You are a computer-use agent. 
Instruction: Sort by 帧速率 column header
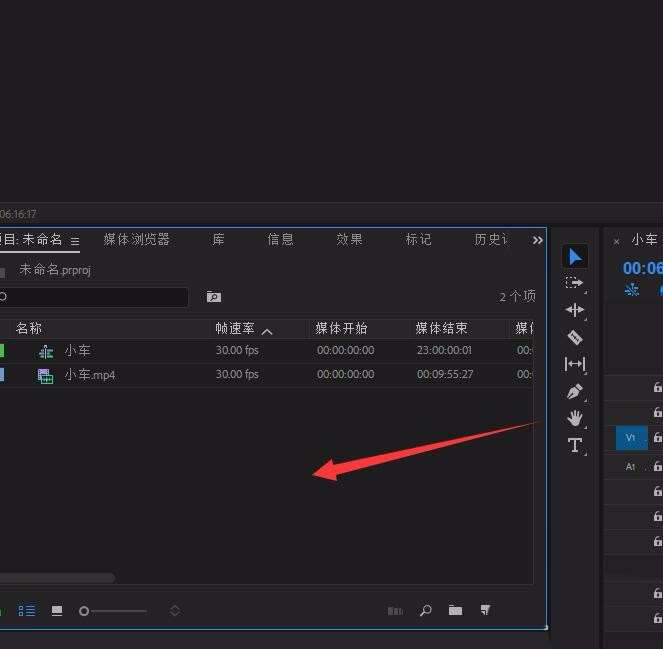click(235, 329)
